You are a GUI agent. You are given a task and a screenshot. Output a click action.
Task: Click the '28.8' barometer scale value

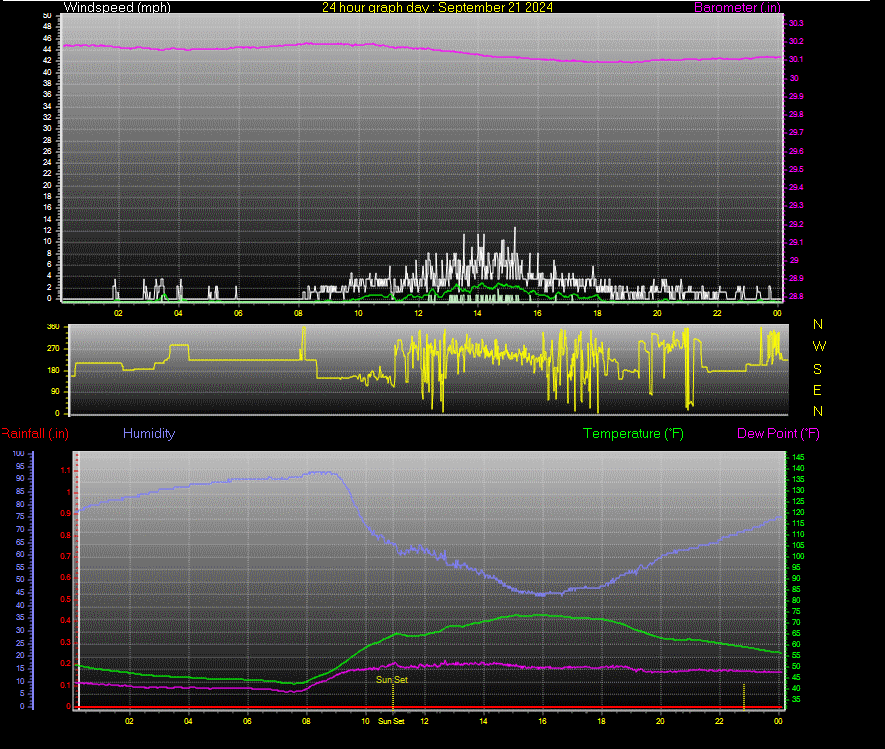pos(796,296)
